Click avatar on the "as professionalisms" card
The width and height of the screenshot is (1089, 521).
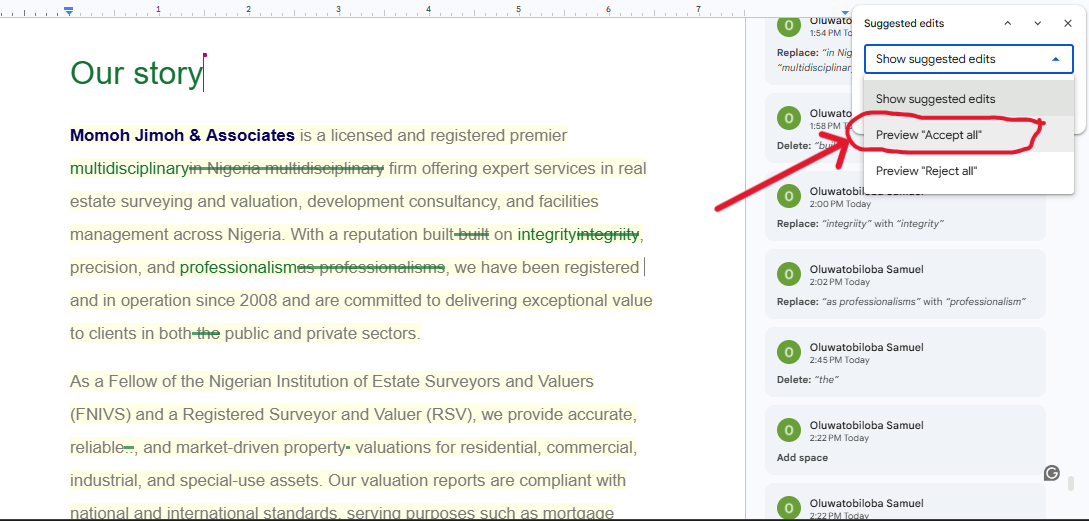(x=788, y=274)
